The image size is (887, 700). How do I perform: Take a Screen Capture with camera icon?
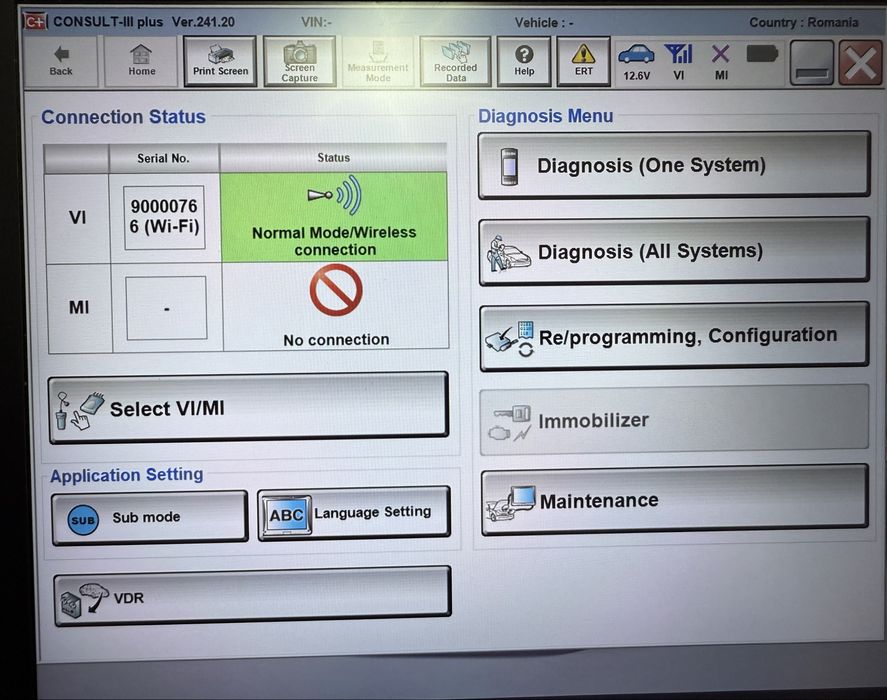(x=299, y=61)
